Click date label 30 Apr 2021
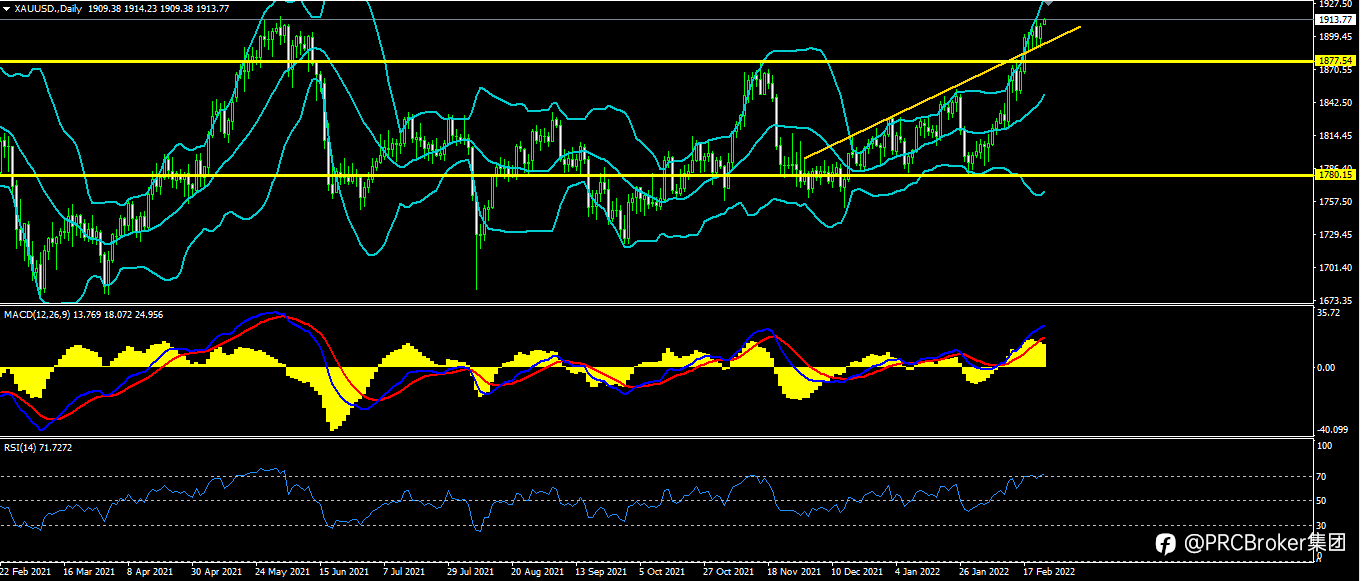 pyautogui.click(x=216, y=572)
